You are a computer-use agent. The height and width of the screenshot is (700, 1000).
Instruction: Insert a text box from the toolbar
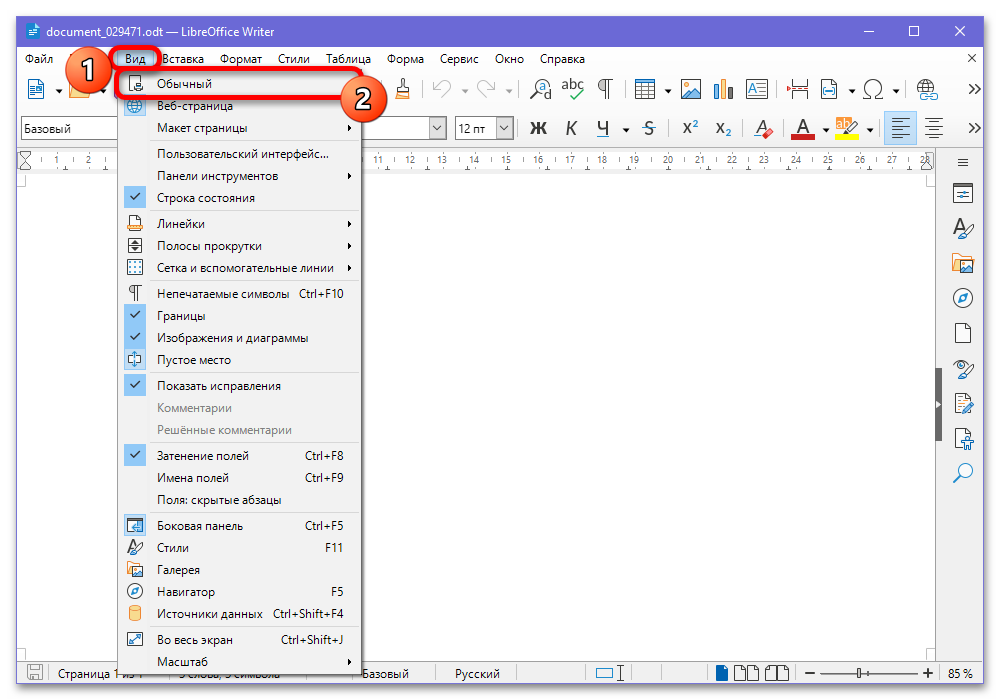click(757, 89)
